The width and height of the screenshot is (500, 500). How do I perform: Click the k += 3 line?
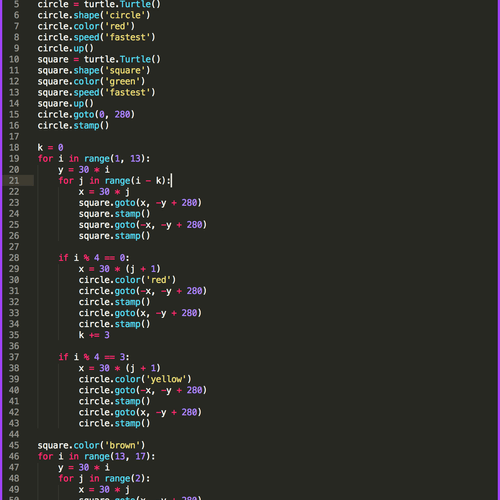[x=94, y=335]
